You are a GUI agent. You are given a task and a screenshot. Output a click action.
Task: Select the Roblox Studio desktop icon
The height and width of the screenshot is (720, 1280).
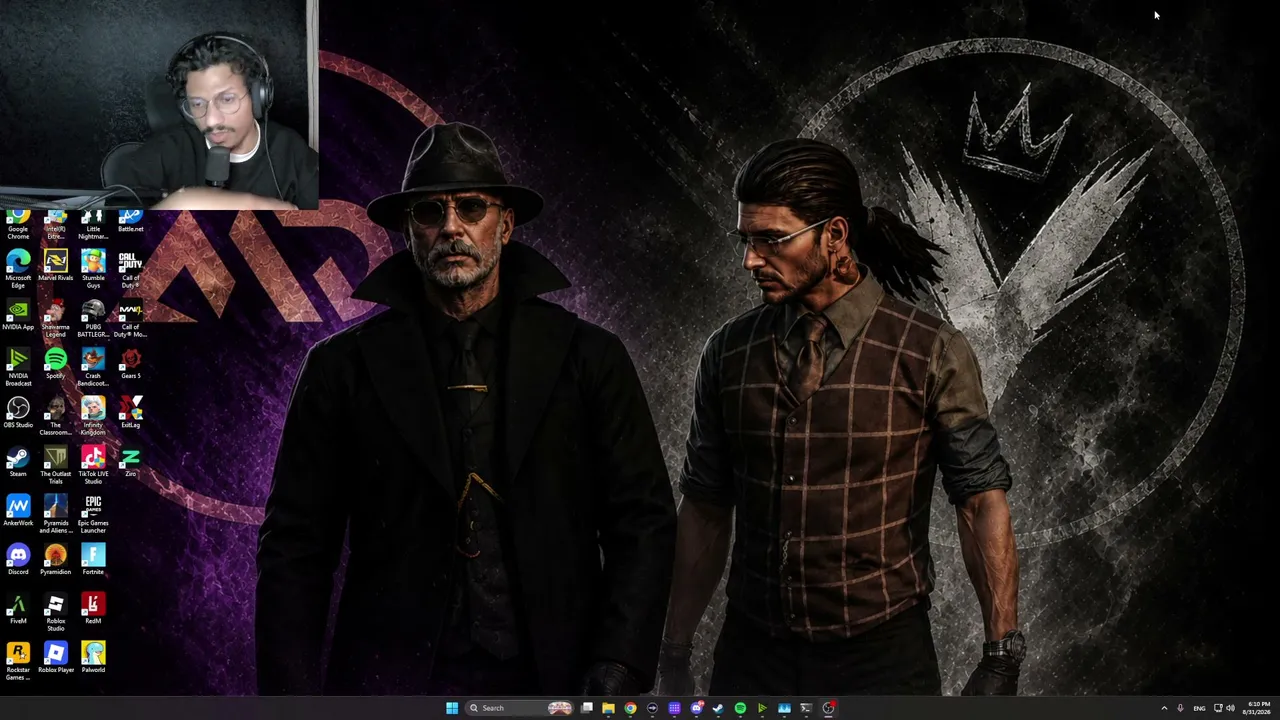click(x=55, y=612)
